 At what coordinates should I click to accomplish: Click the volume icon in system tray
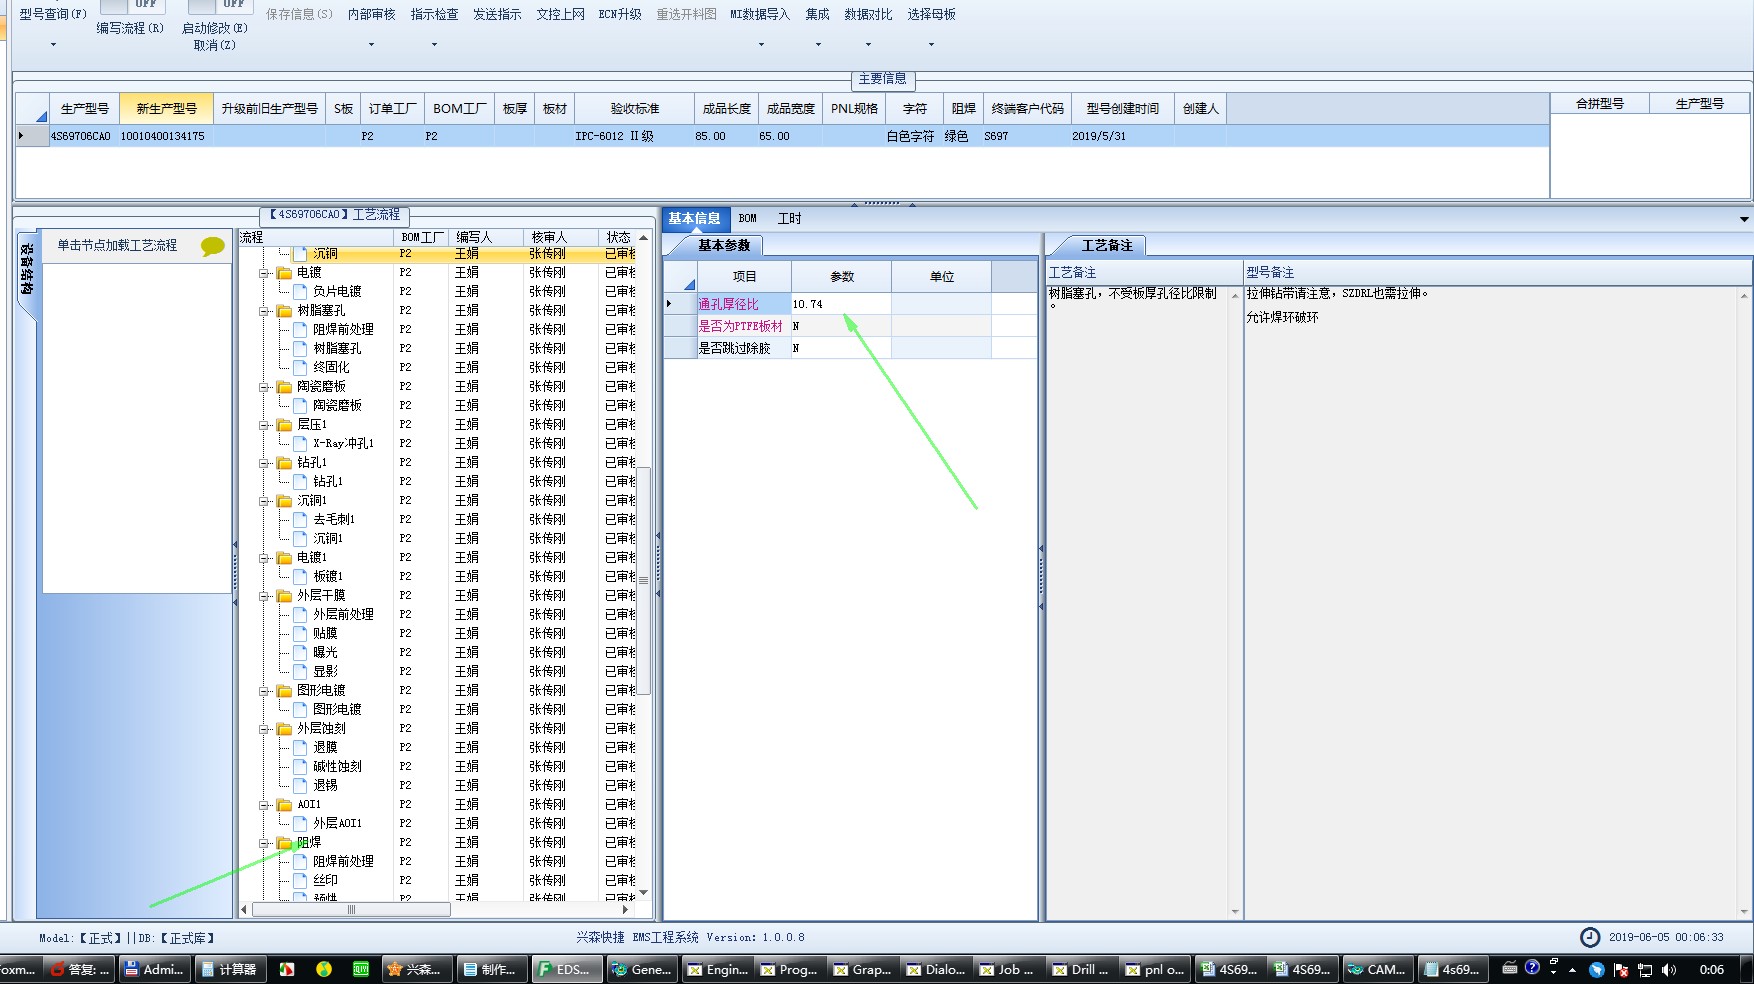click(1668, 969)
